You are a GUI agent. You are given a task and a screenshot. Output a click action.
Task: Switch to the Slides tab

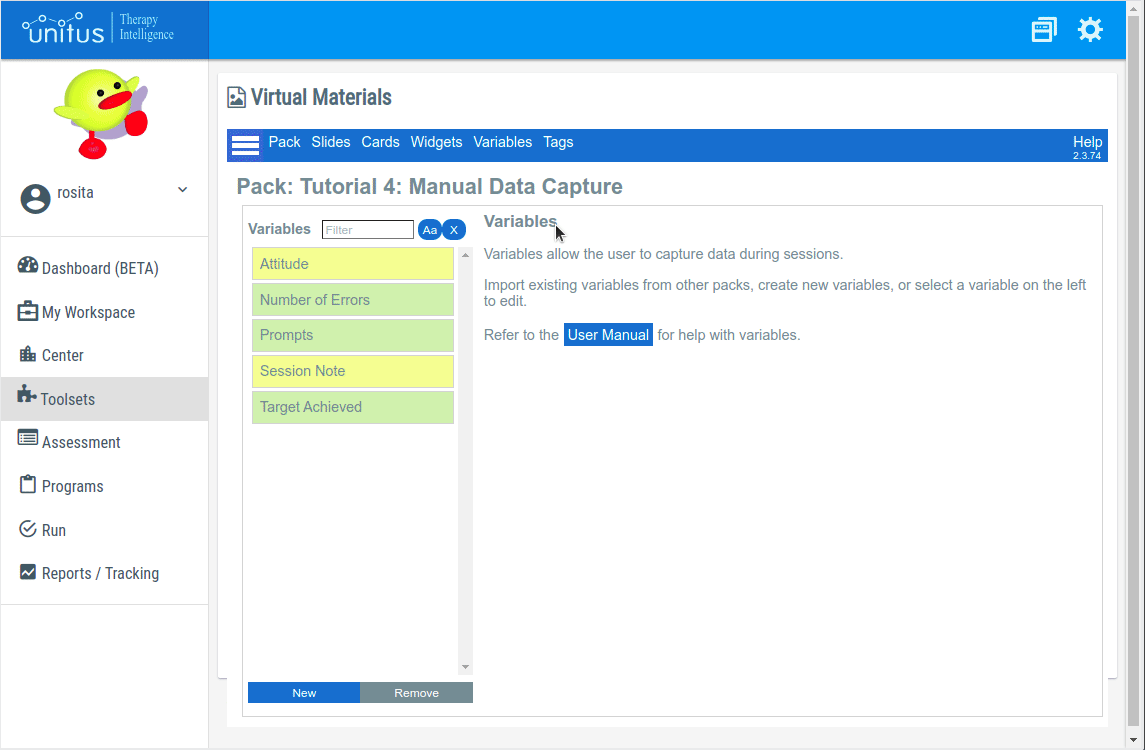tap(331, 142)
